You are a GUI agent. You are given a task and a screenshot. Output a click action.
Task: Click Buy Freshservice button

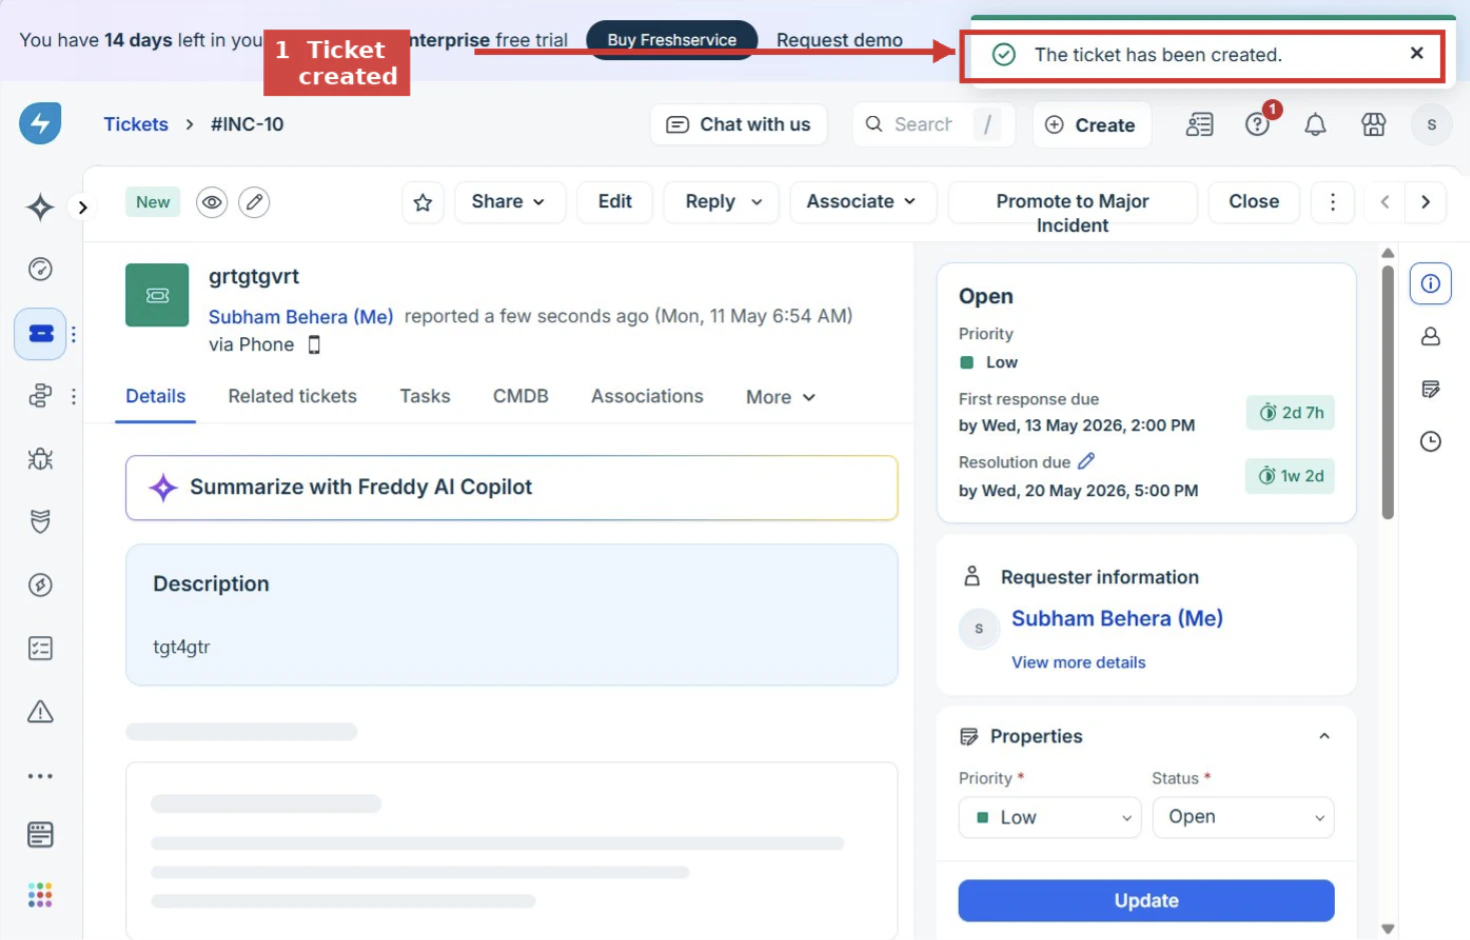click(672, 40)
